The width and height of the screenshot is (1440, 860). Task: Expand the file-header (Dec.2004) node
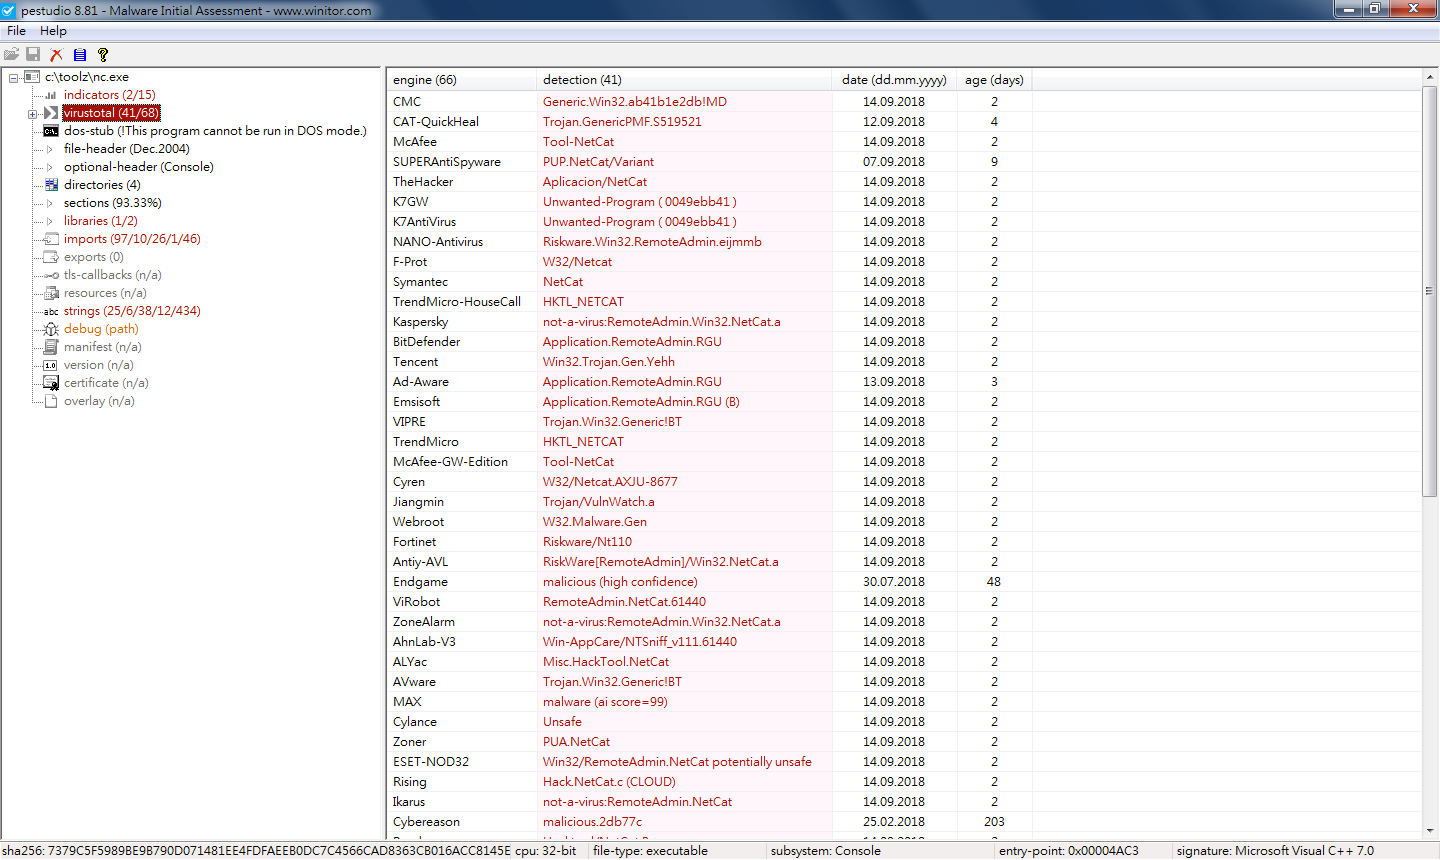[x=50, y=149]
